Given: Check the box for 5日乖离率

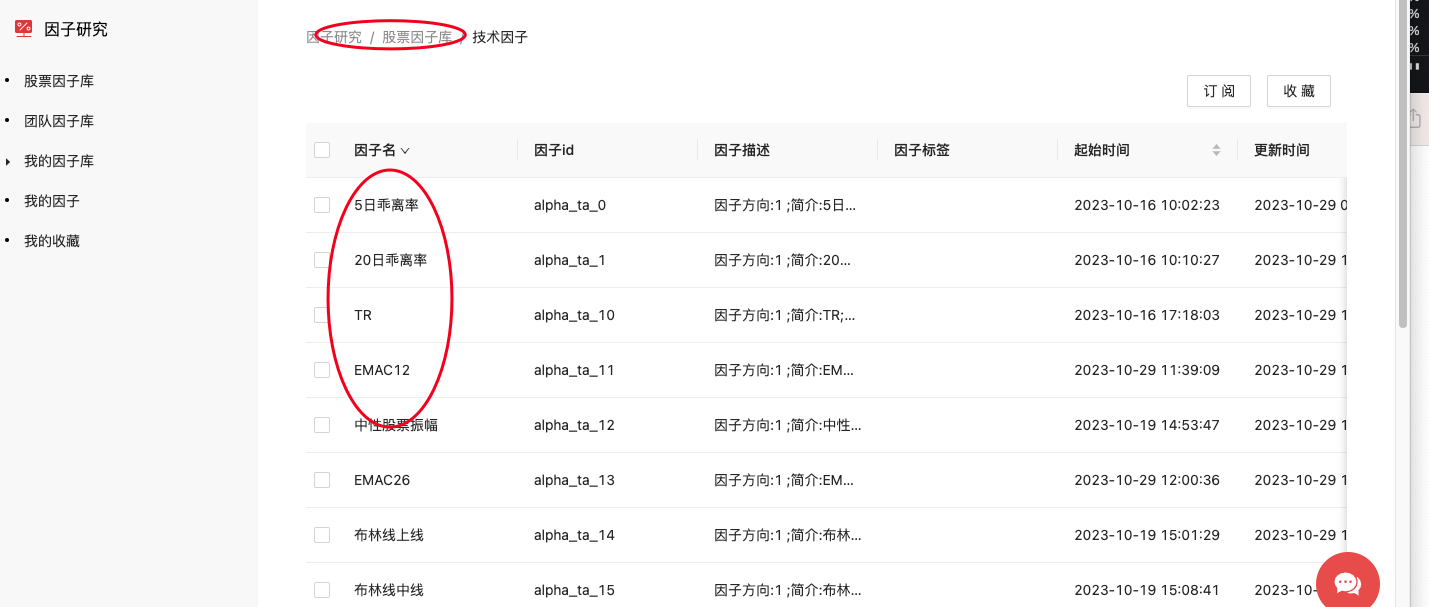Looking at the screenshot, I should pos(322,205).
